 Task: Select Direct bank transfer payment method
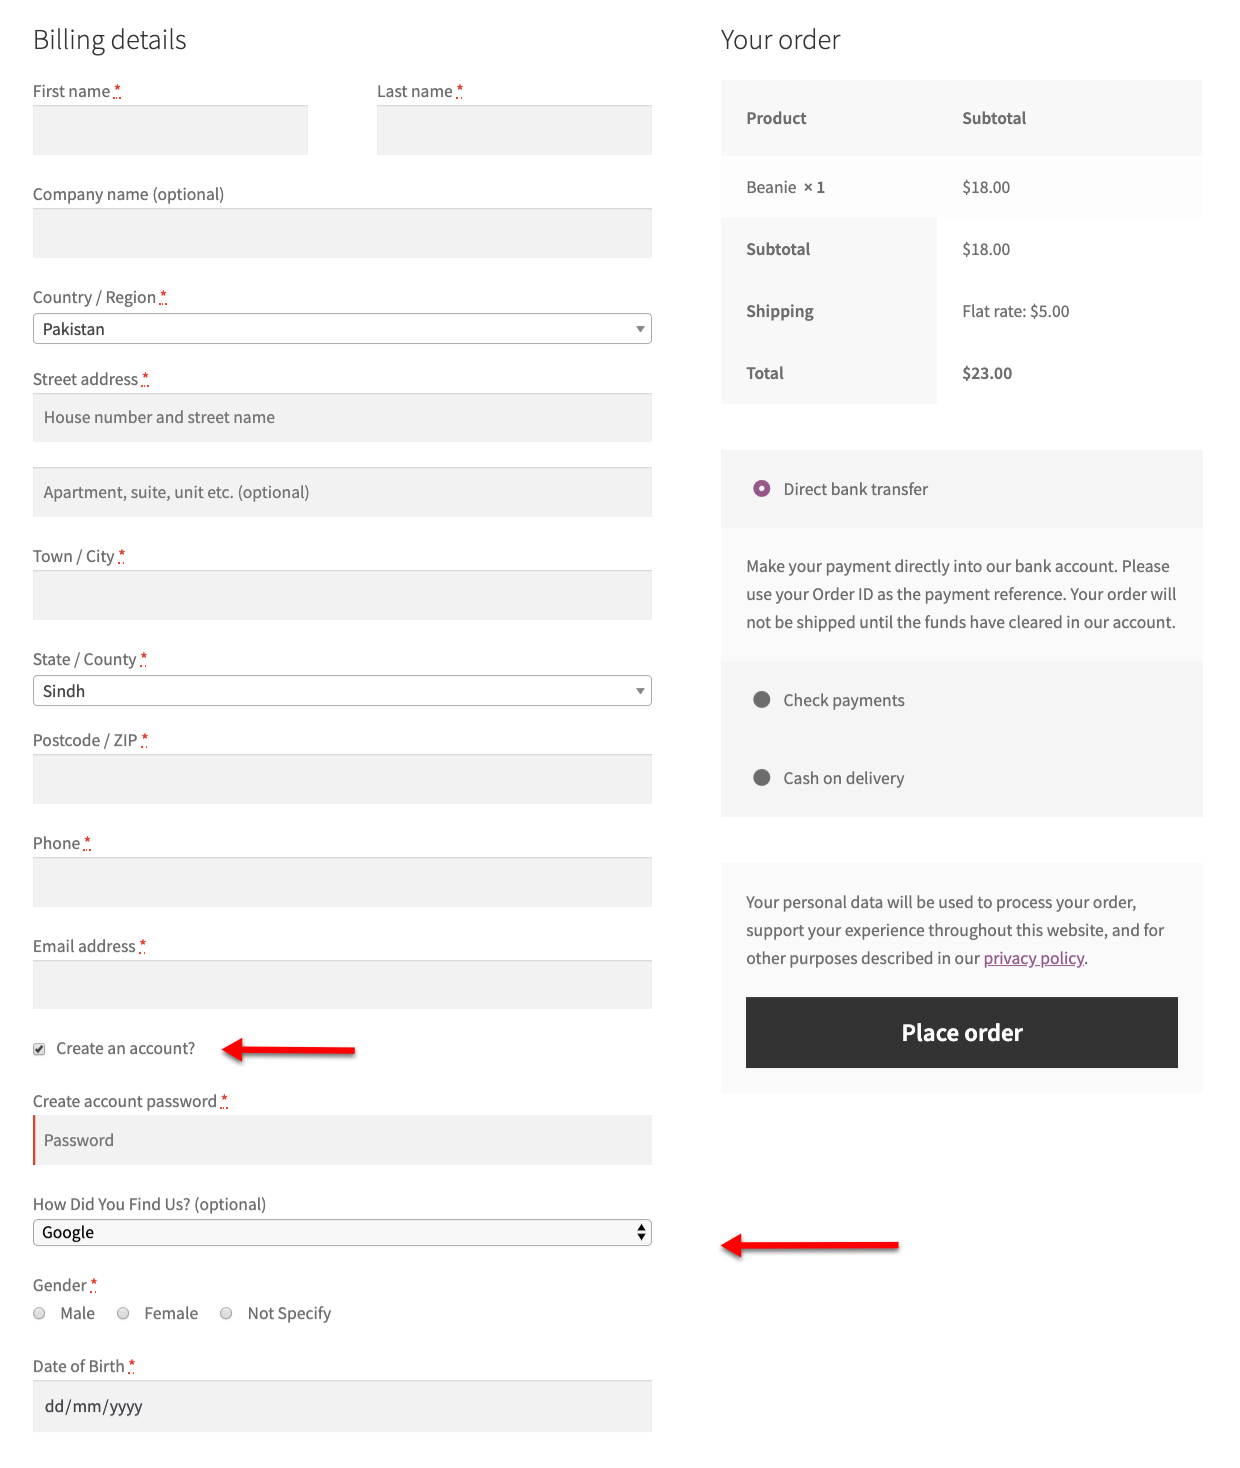(762, 489)
